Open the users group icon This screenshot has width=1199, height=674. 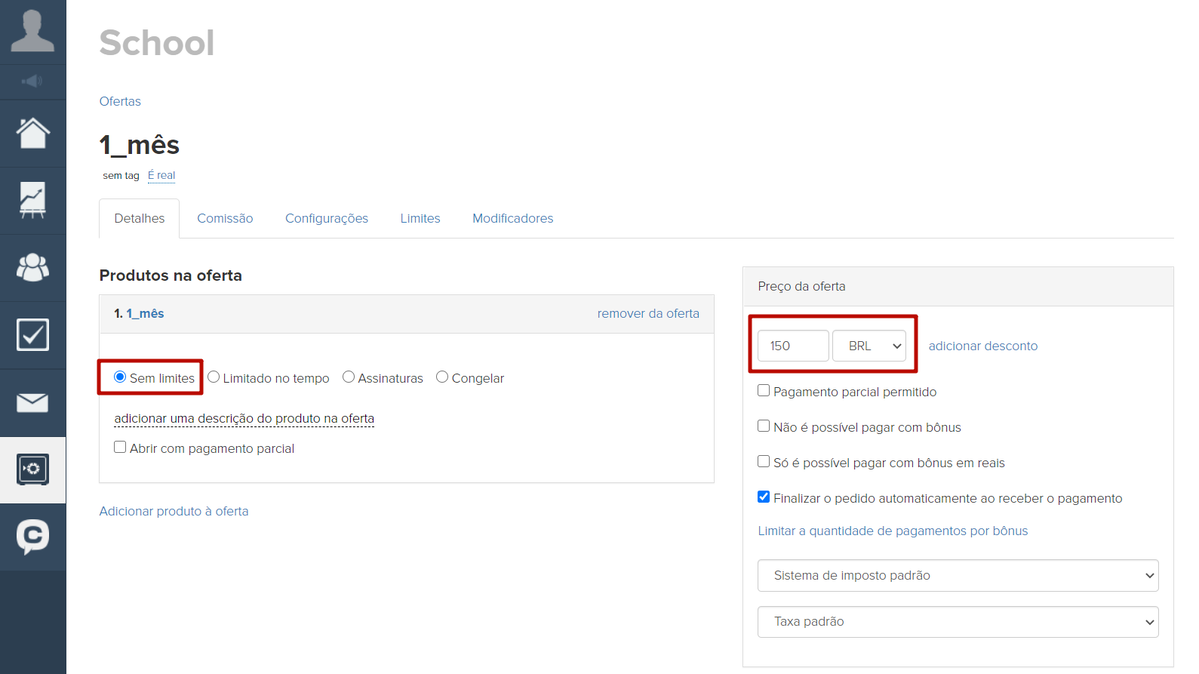pyautogui.click(x=32, y=267)
